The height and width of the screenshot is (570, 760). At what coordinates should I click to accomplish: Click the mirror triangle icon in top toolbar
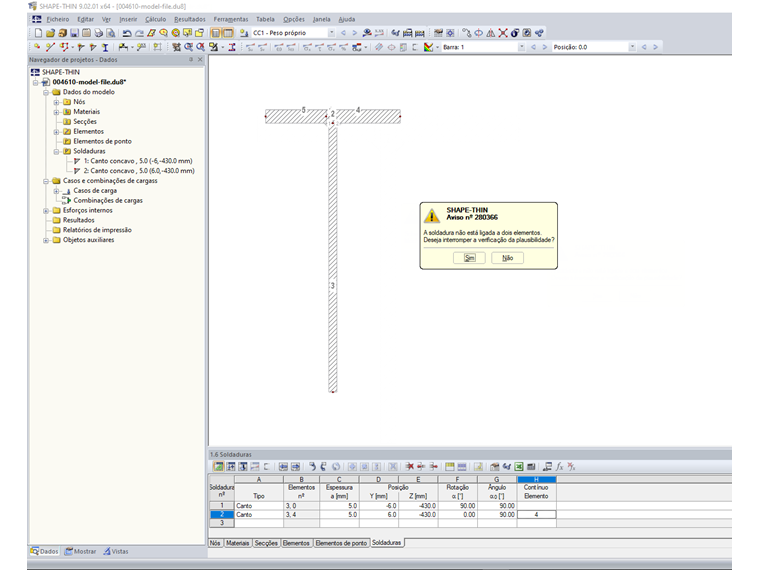[x=491, y=33]
